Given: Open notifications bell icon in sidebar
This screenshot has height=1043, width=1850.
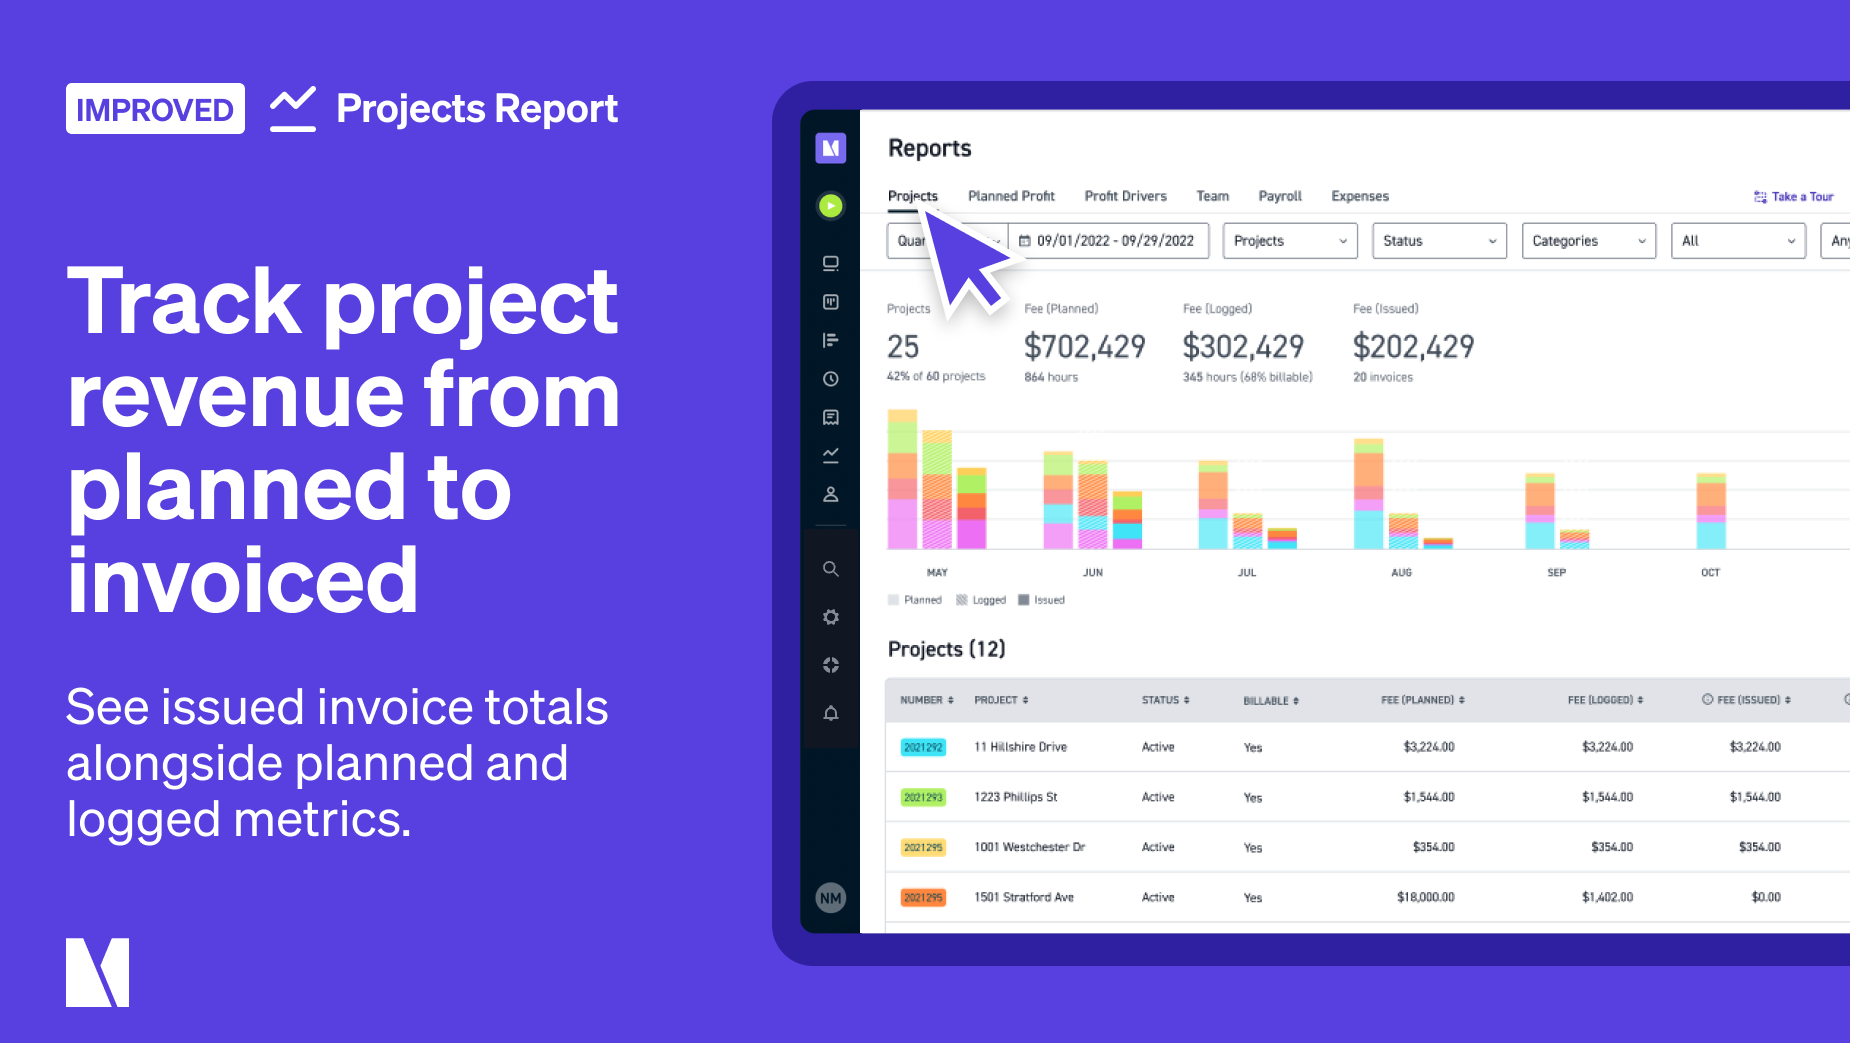Looking at the screenshot, I should click(x=830, y=713).
